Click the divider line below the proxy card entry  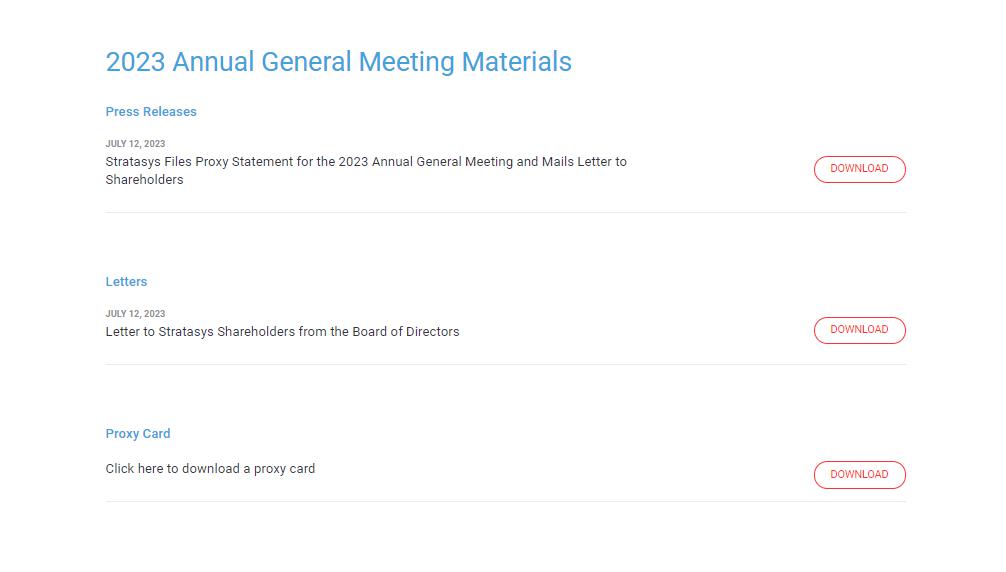505,501
